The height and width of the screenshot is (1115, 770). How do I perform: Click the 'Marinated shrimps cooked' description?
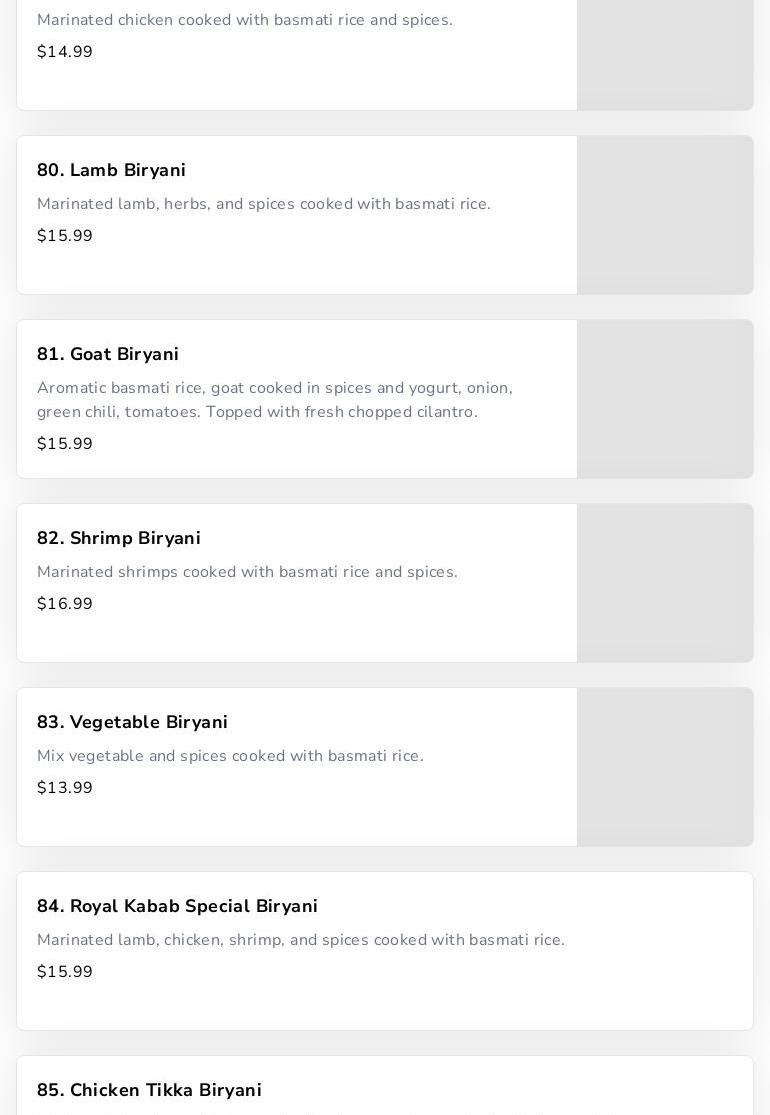tap(247, 572)
